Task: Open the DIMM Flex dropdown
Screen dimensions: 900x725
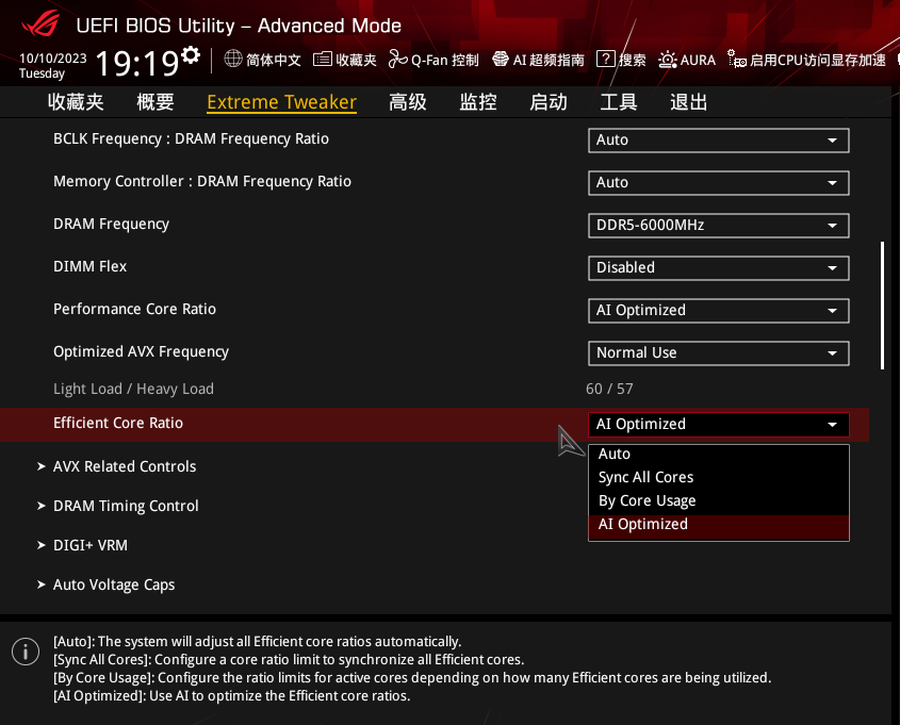Action: (x=718, y=268)
